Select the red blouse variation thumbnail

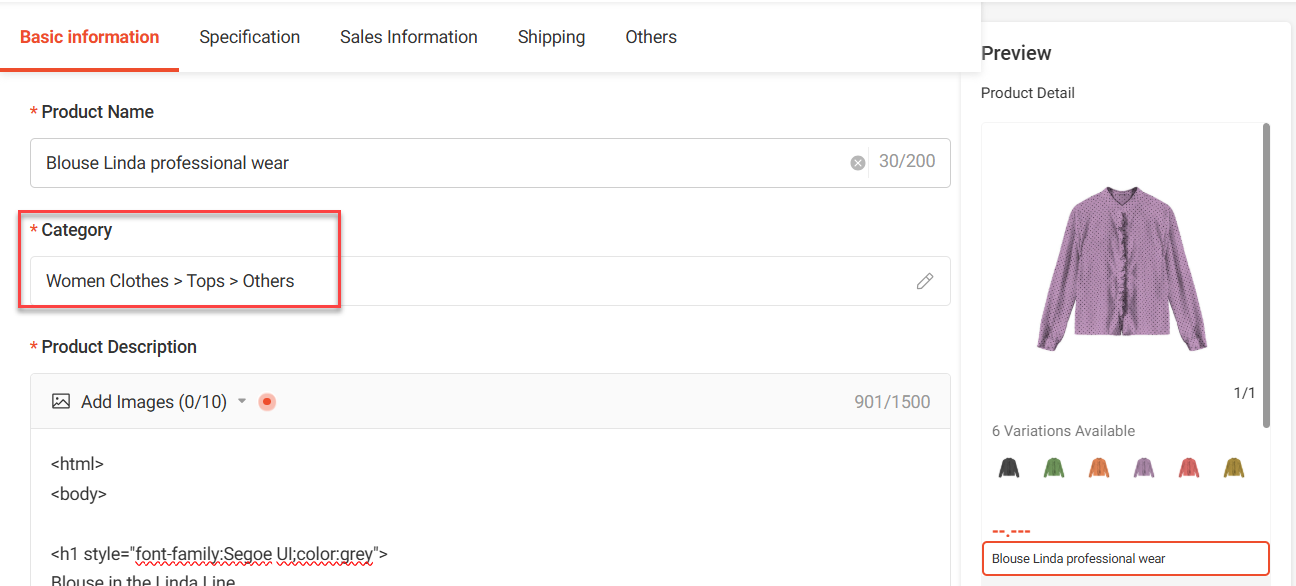1189,467
